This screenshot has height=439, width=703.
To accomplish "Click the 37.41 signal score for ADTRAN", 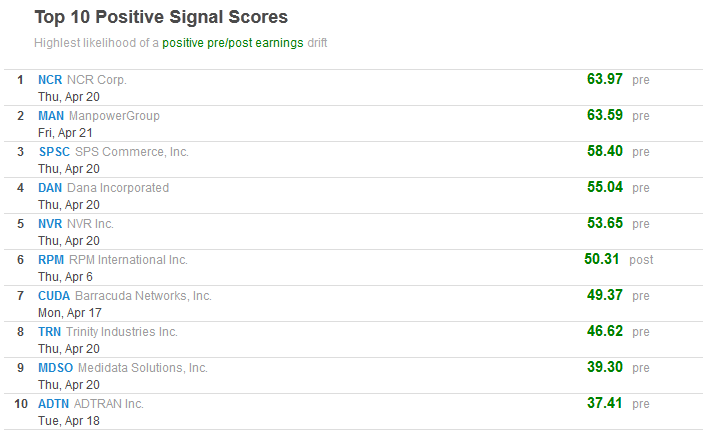I will [x=605, y=403].
